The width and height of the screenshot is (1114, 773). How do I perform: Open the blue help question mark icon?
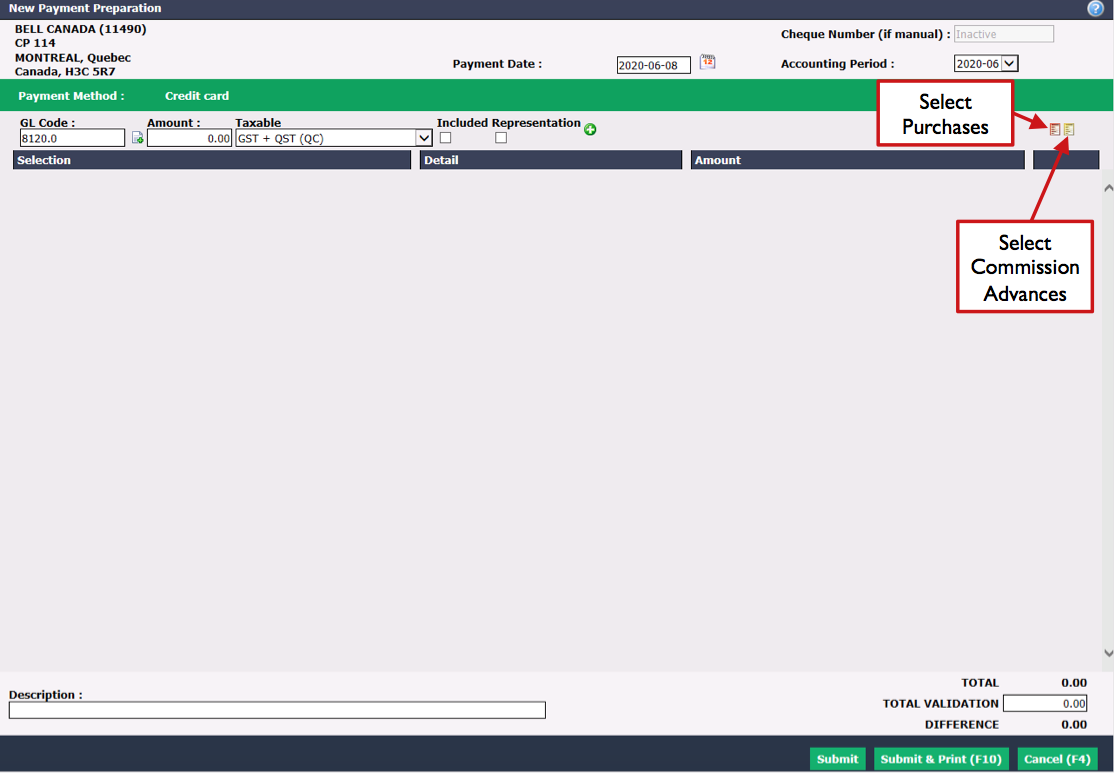(1096, 9)
